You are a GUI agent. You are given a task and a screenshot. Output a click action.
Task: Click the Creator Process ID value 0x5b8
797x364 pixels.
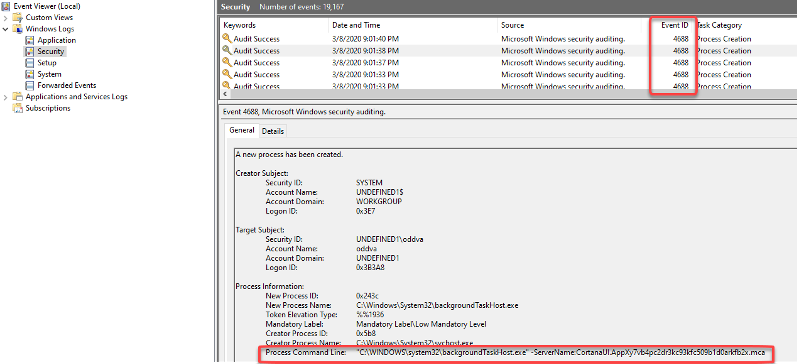[366, 333]
